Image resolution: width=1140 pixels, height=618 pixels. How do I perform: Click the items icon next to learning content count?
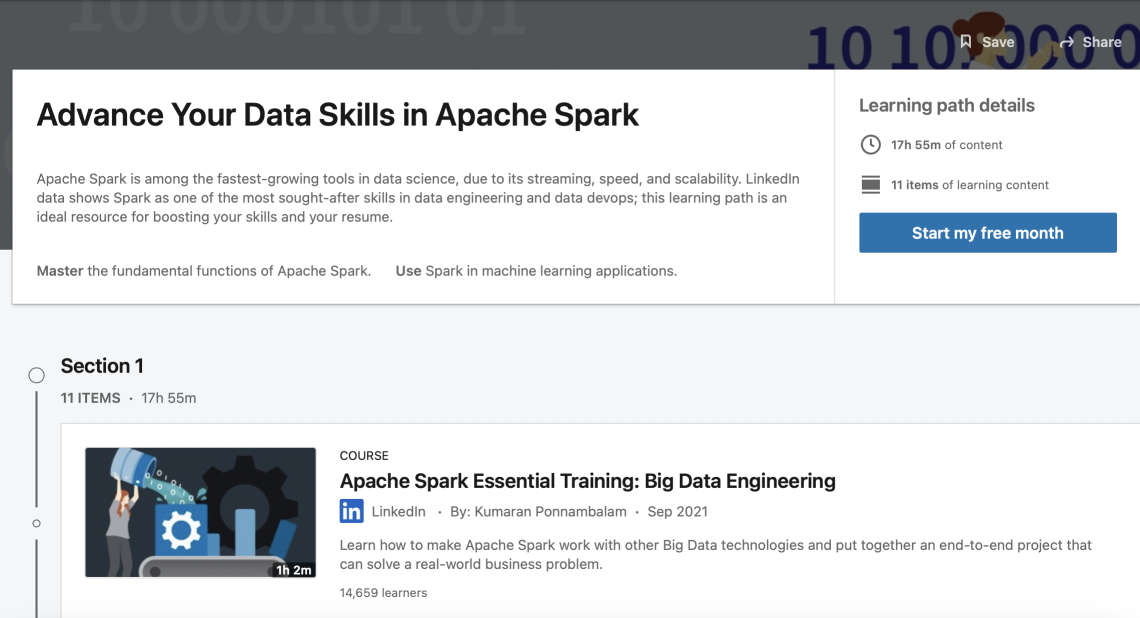[x=870, y=184]
